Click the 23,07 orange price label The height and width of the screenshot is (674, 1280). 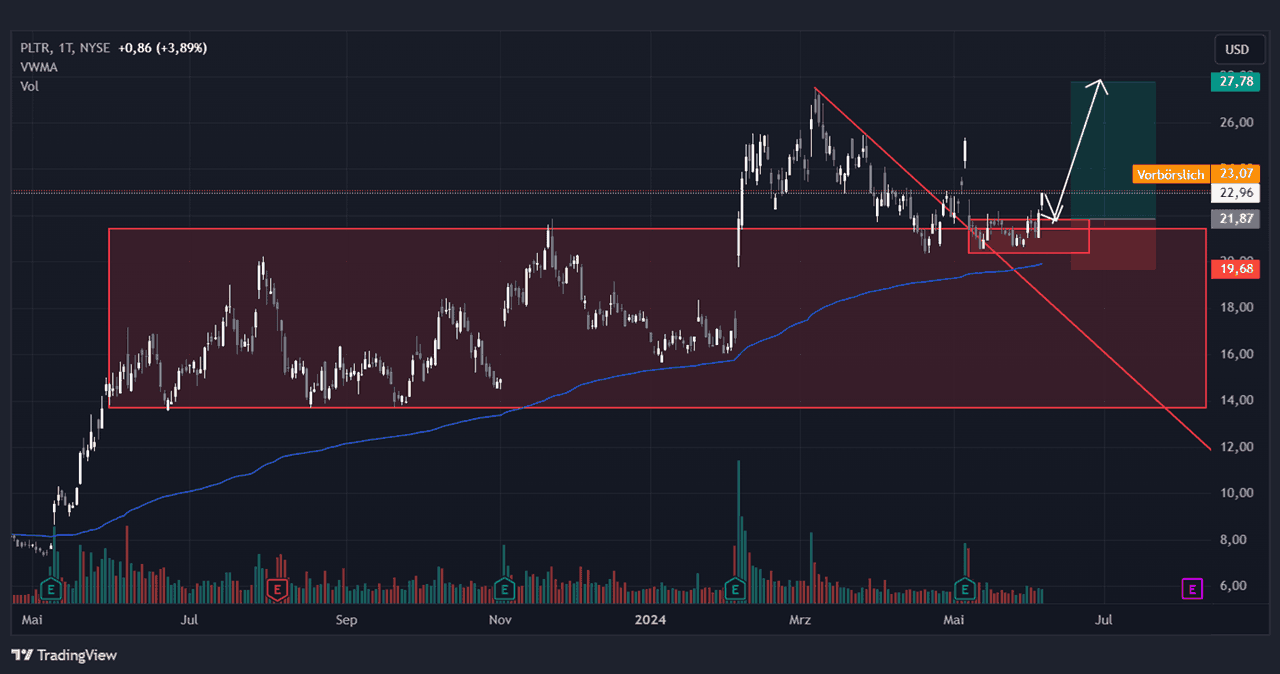tap(1237, 174)
